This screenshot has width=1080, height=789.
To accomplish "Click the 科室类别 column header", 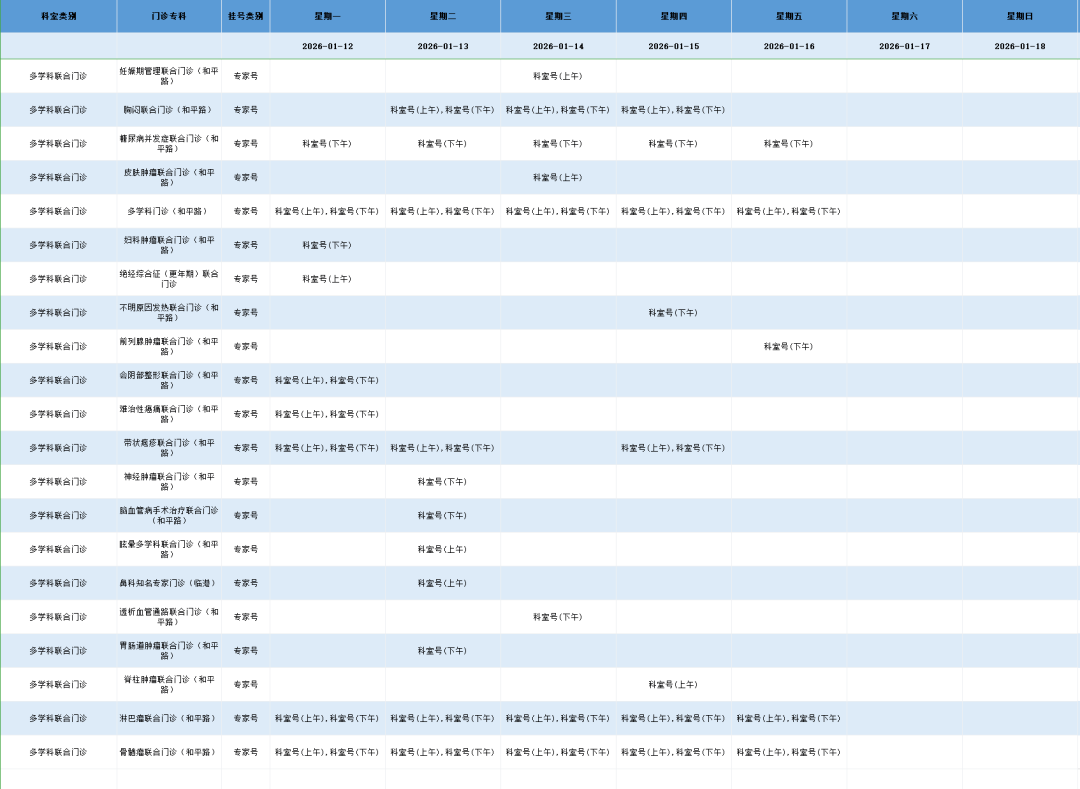I will (58, 16).
